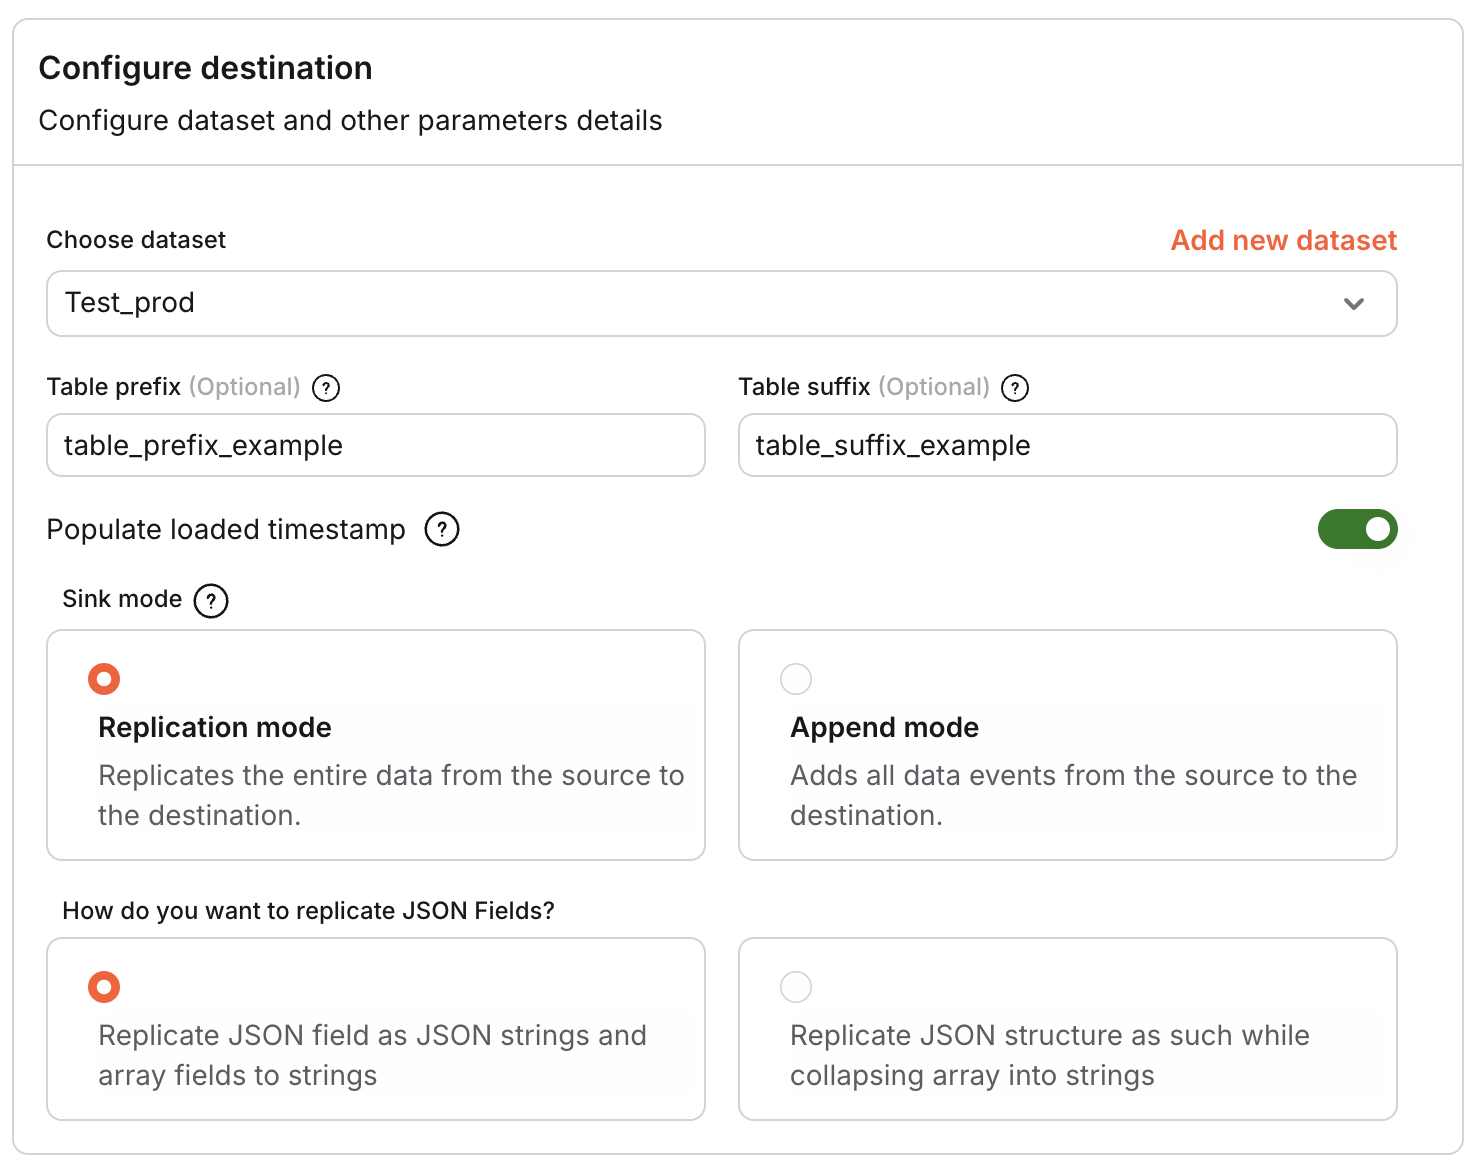The width and height of the screenshot is (1476, 1172).
Task: Focus the table prefix input field
Action: click(x=376, y=445)
